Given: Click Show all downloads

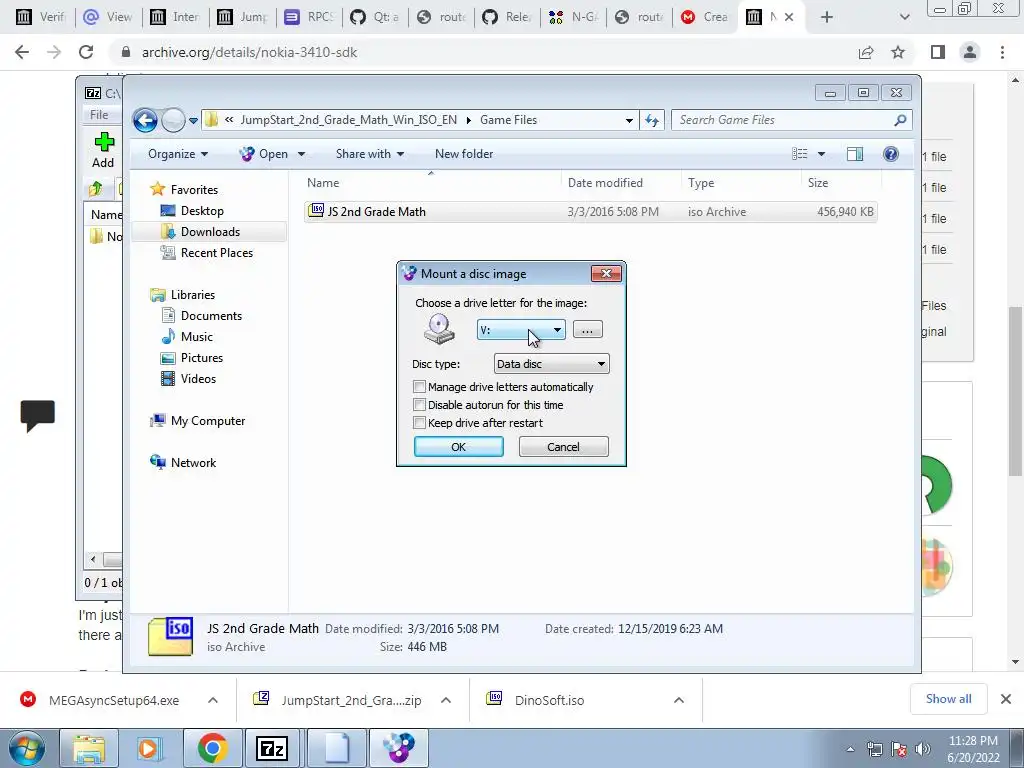Looking at the screenshot, I should click(948, 699).
